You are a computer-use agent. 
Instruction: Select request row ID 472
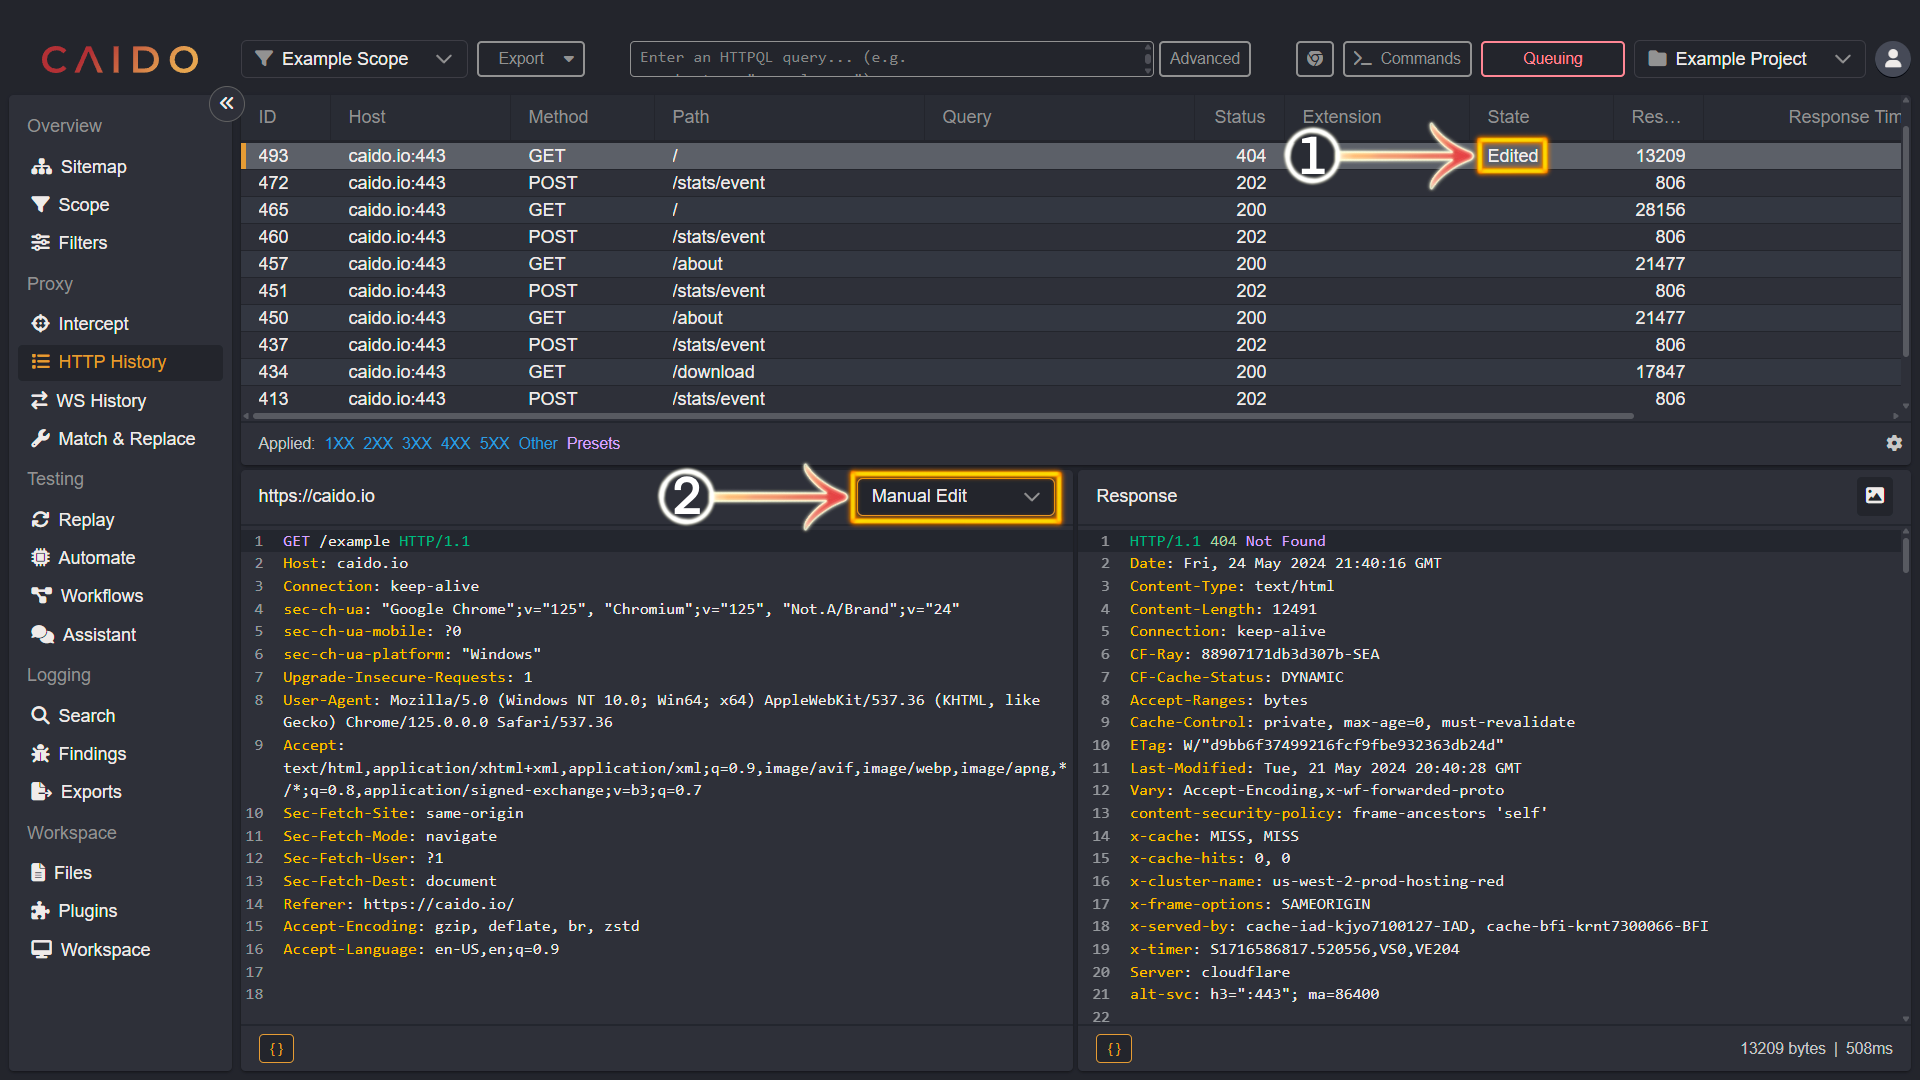pyautogui.click(x=1071, y=183)
